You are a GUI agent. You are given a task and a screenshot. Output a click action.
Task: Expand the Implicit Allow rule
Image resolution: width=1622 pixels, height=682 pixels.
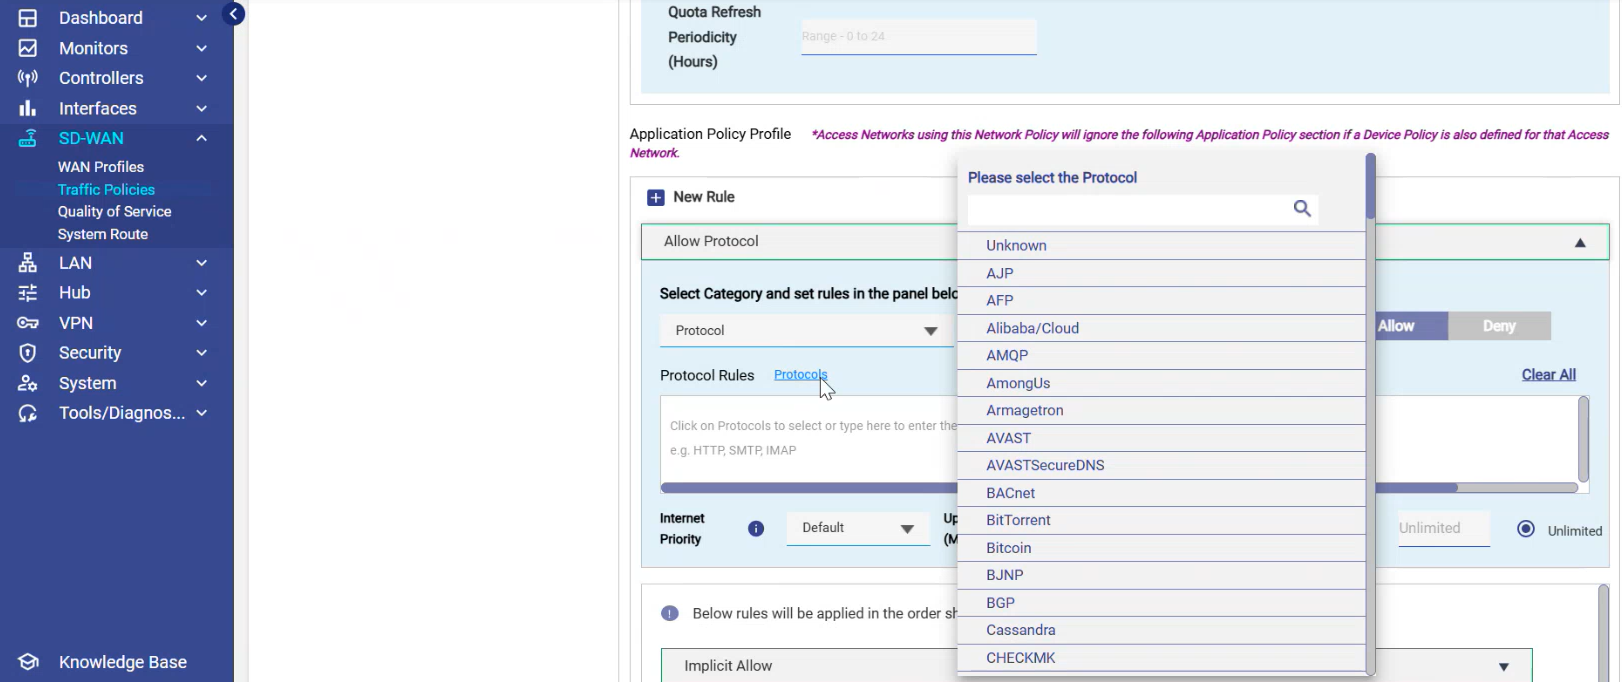[1503, 667]
